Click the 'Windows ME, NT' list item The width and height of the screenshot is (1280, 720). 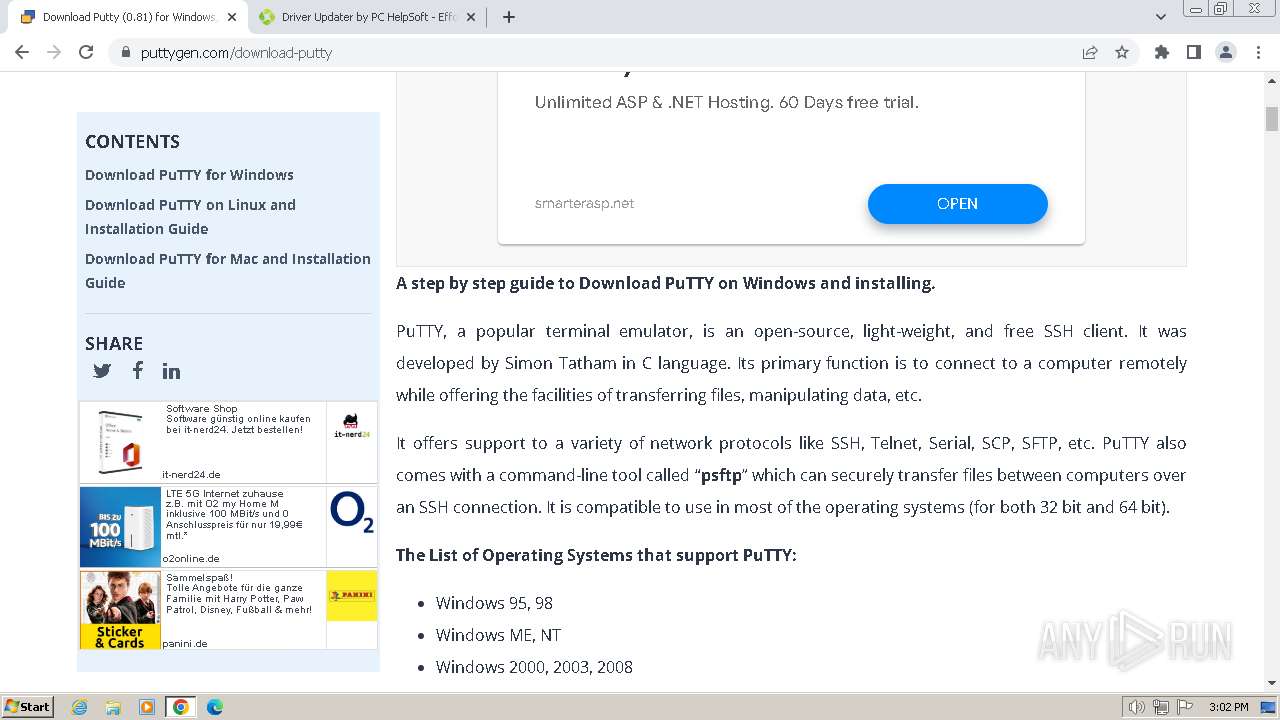[498, 635]
